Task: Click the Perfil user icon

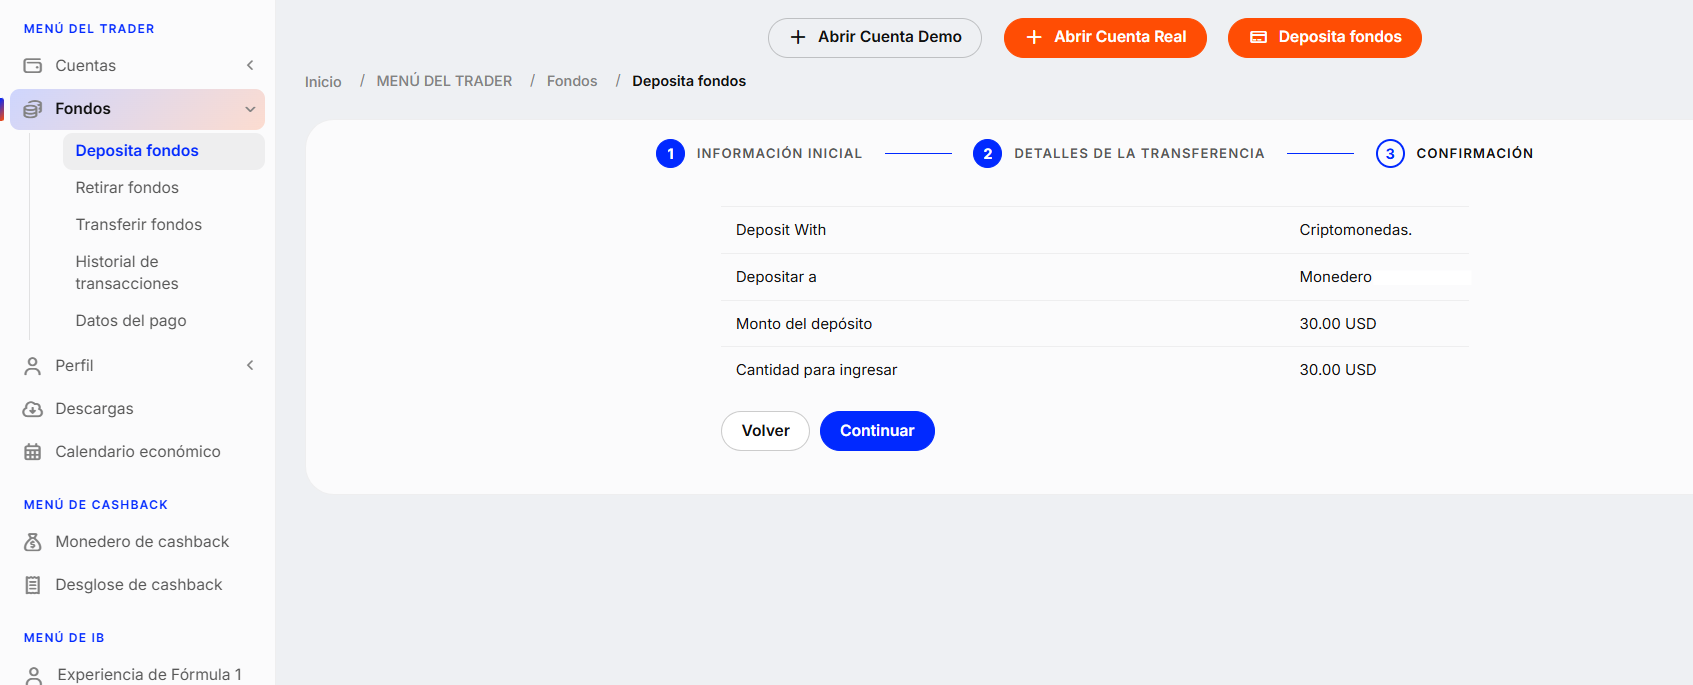Action: click(x=33, y=366)
